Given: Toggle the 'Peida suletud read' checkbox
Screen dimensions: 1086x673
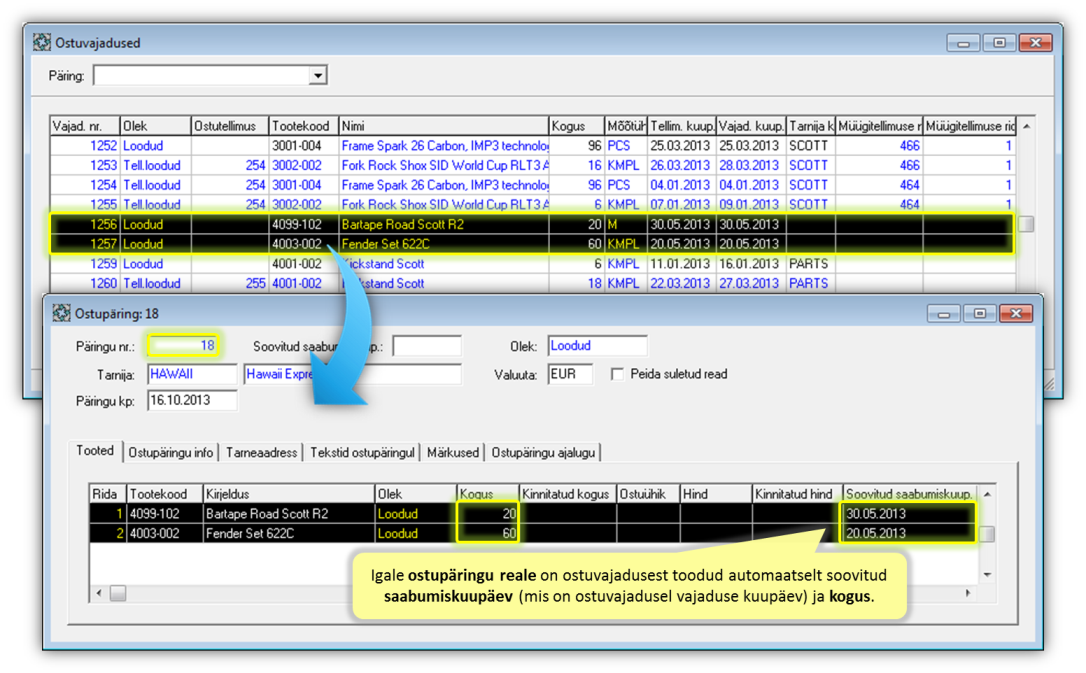Looking at the screenshot, I should pyautogui.click(x=617, y=374).
